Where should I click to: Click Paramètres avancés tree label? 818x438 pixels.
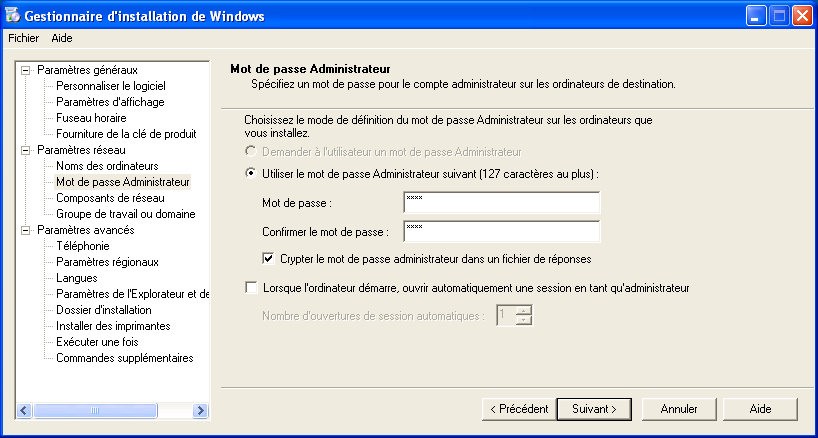pyautogui.click(x=86, y=230)
